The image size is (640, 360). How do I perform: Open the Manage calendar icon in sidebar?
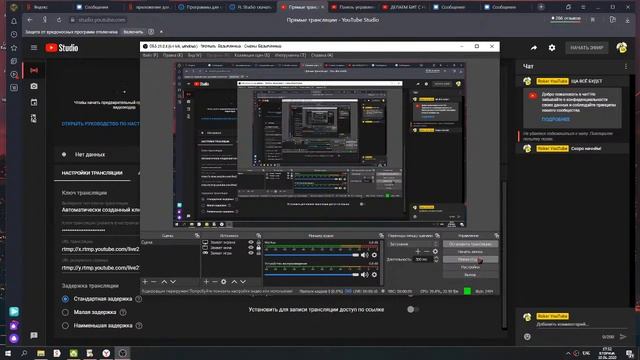click(x=34, y=102)
